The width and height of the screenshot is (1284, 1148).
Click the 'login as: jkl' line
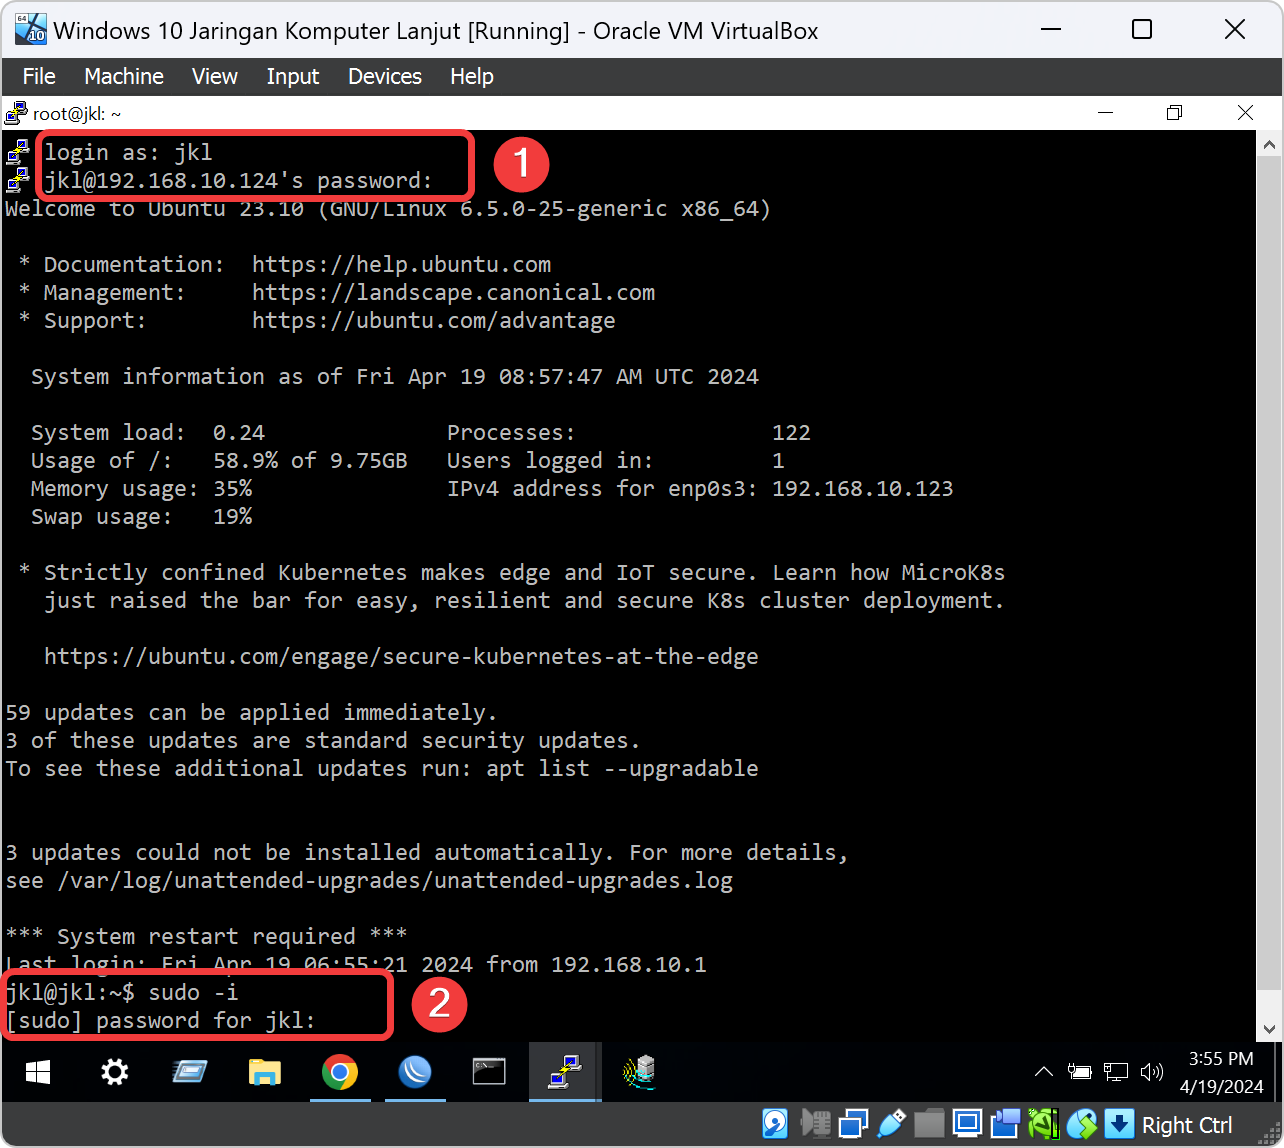point(128,153)
